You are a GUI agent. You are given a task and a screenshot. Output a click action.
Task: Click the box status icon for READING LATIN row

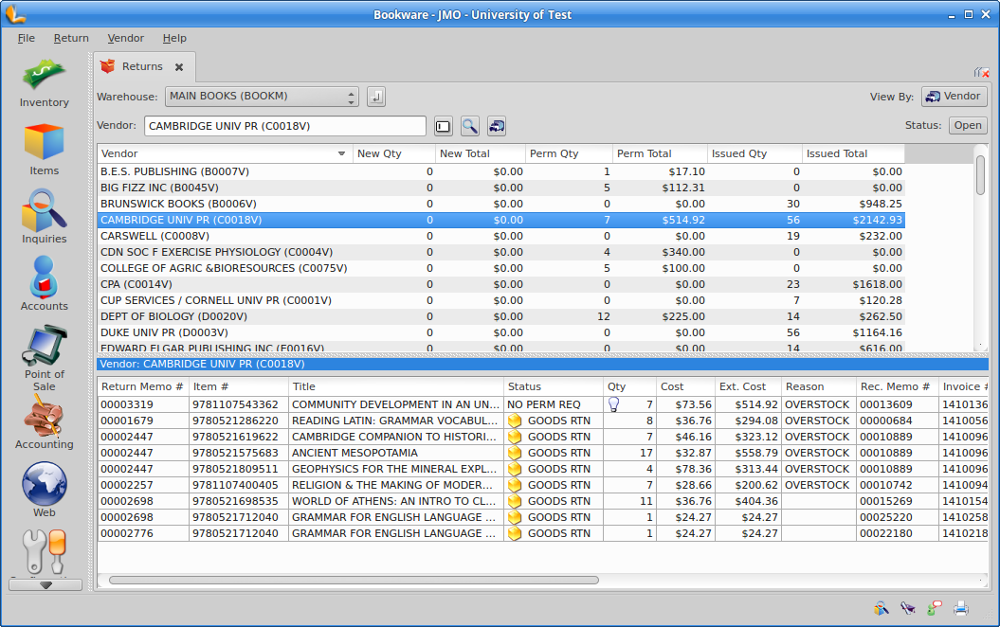coord(515,421)
